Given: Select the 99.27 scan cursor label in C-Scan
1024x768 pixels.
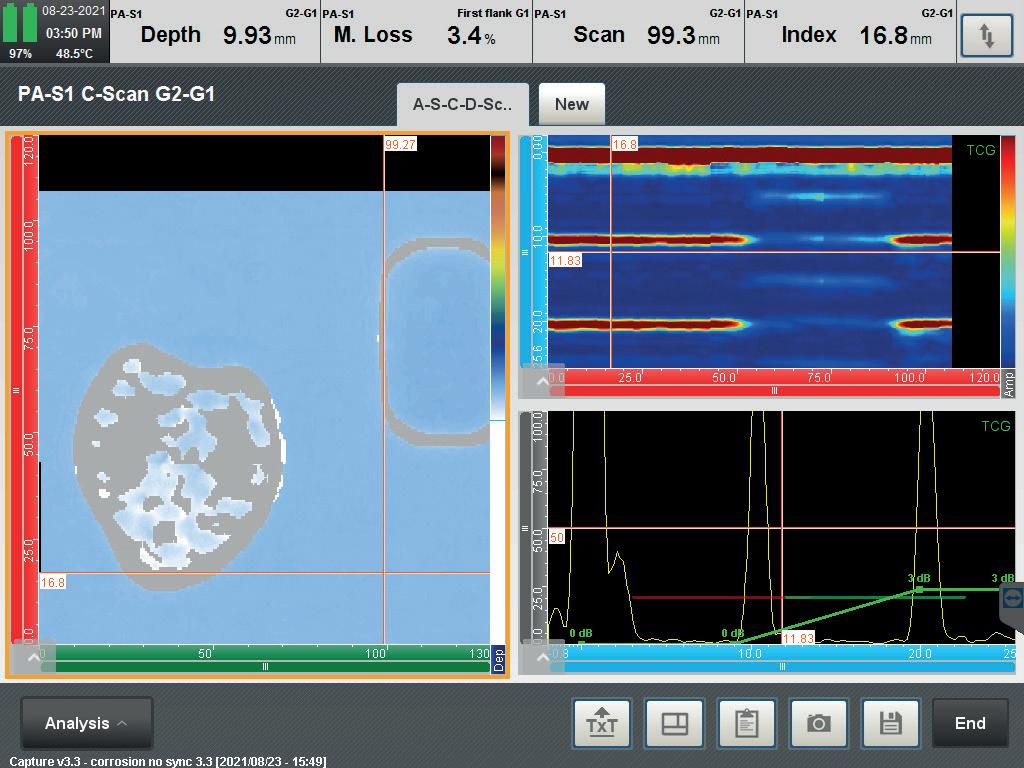Looking at the screenshot, I should click(400, 144).
